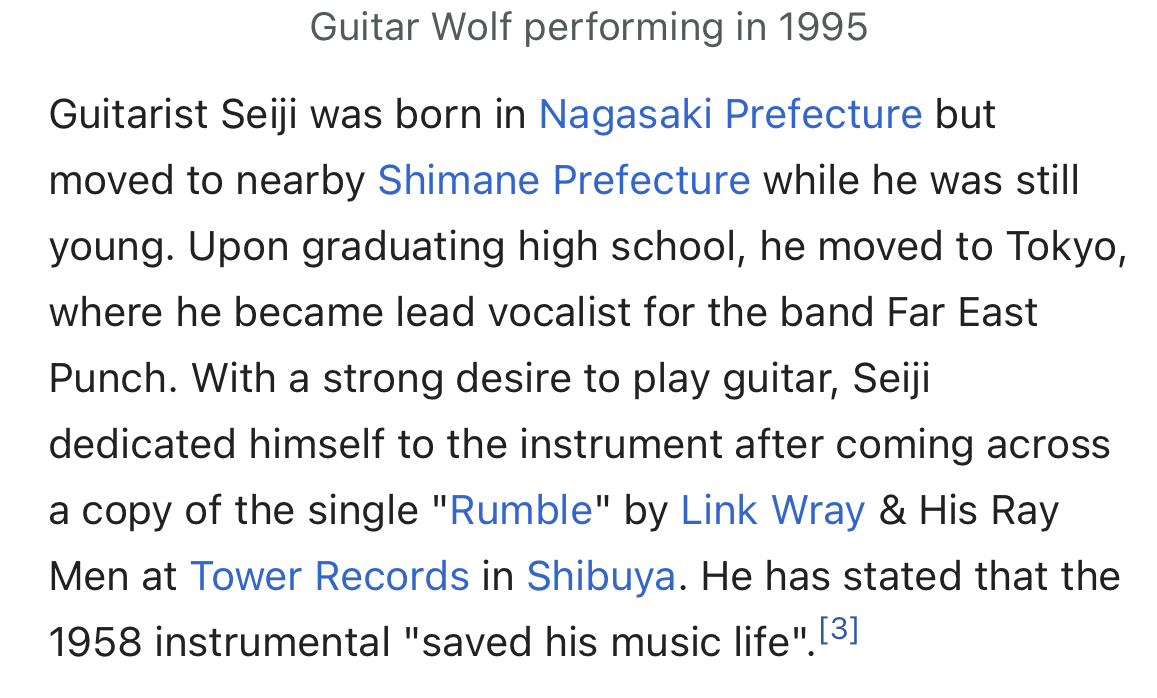Image resolution: width=1157 pixels, height=698 pixels.
Task: Visit the Link Wray article link
Action: click(772, 510)
